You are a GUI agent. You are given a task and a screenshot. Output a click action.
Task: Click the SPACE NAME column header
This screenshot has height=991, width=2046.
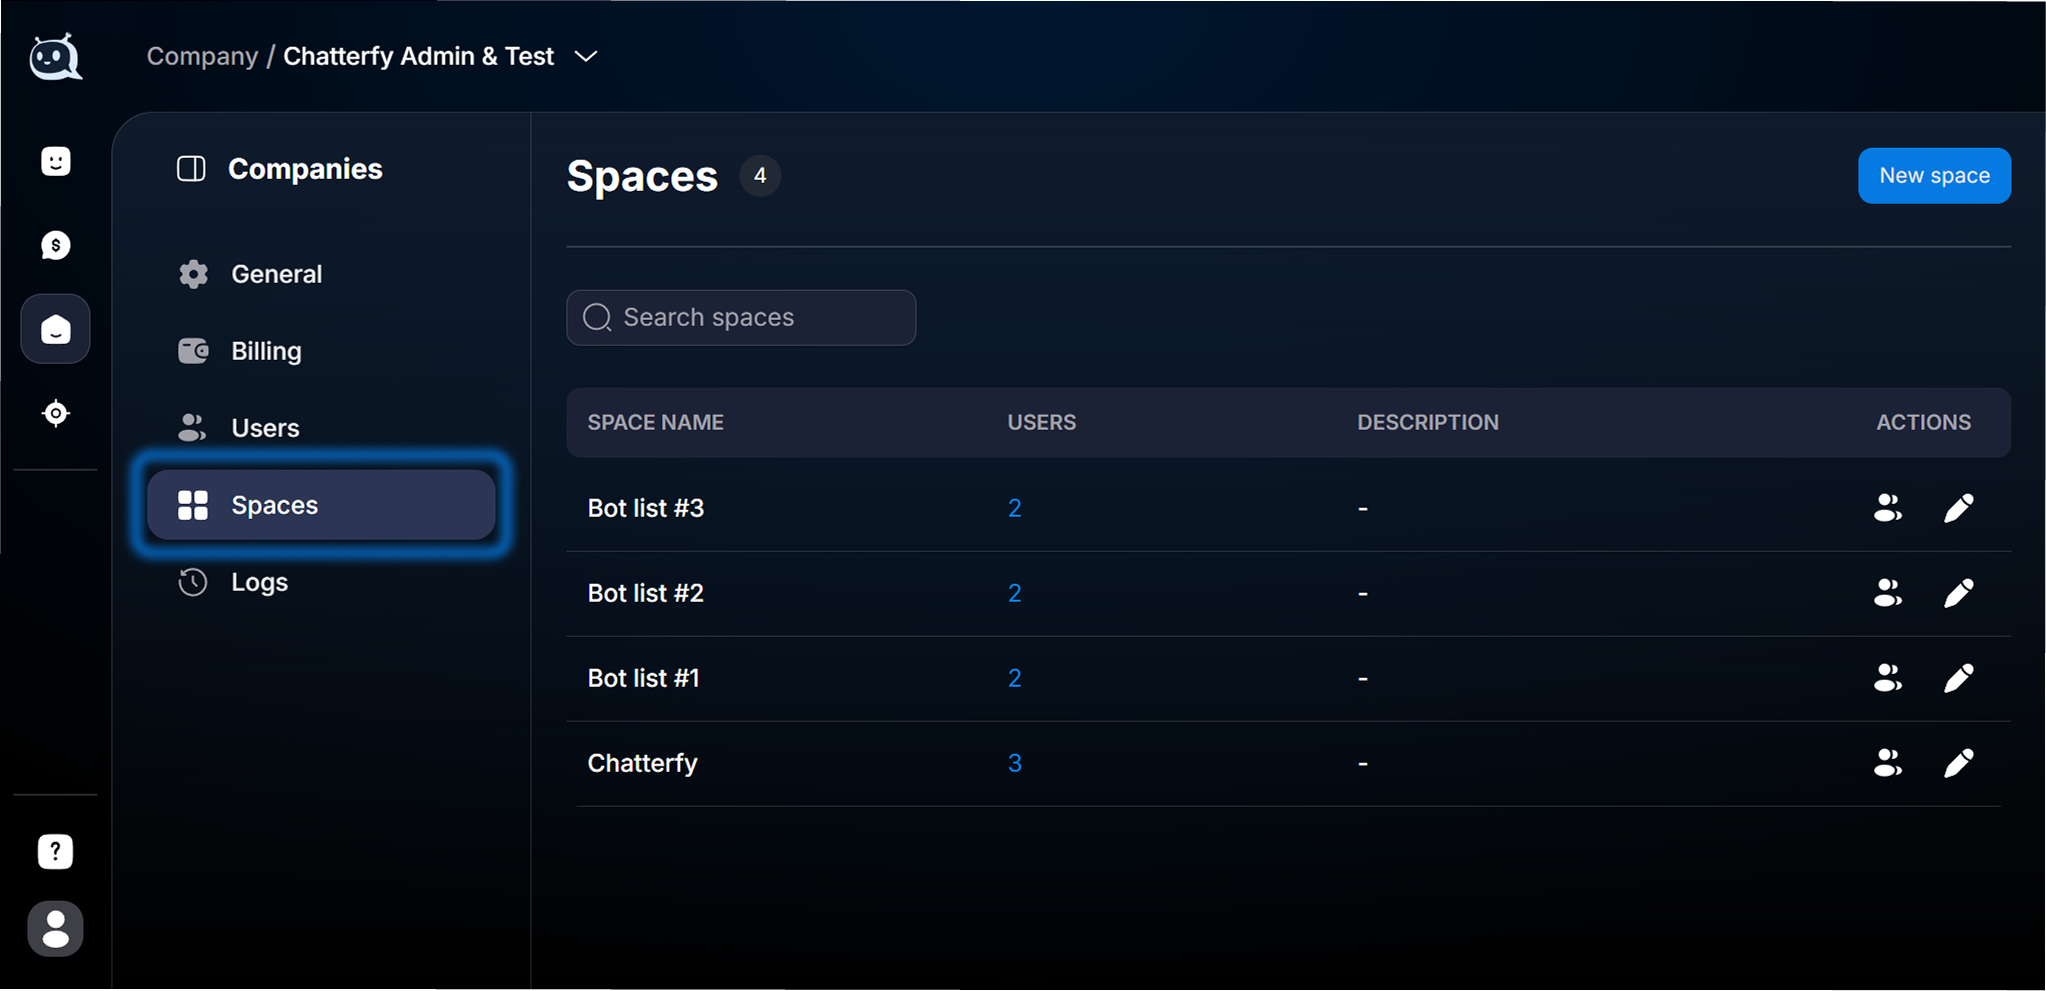656,422
